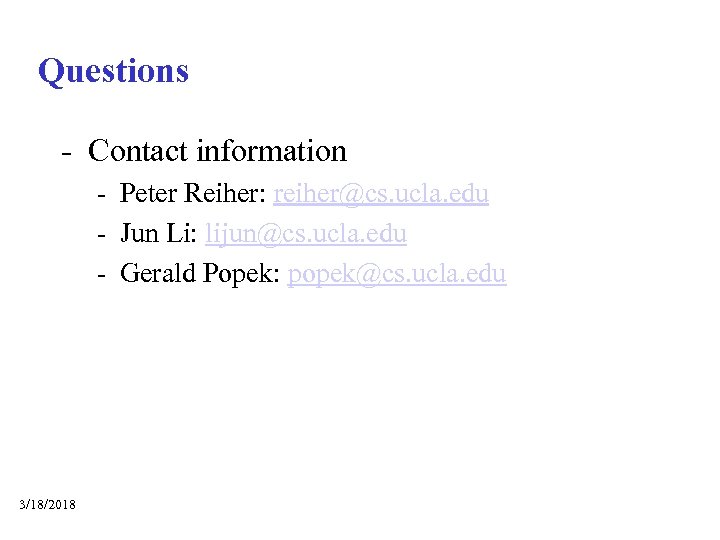720x540 pixels.
Task: Click the first name Peter
Action: coord(147,194)
